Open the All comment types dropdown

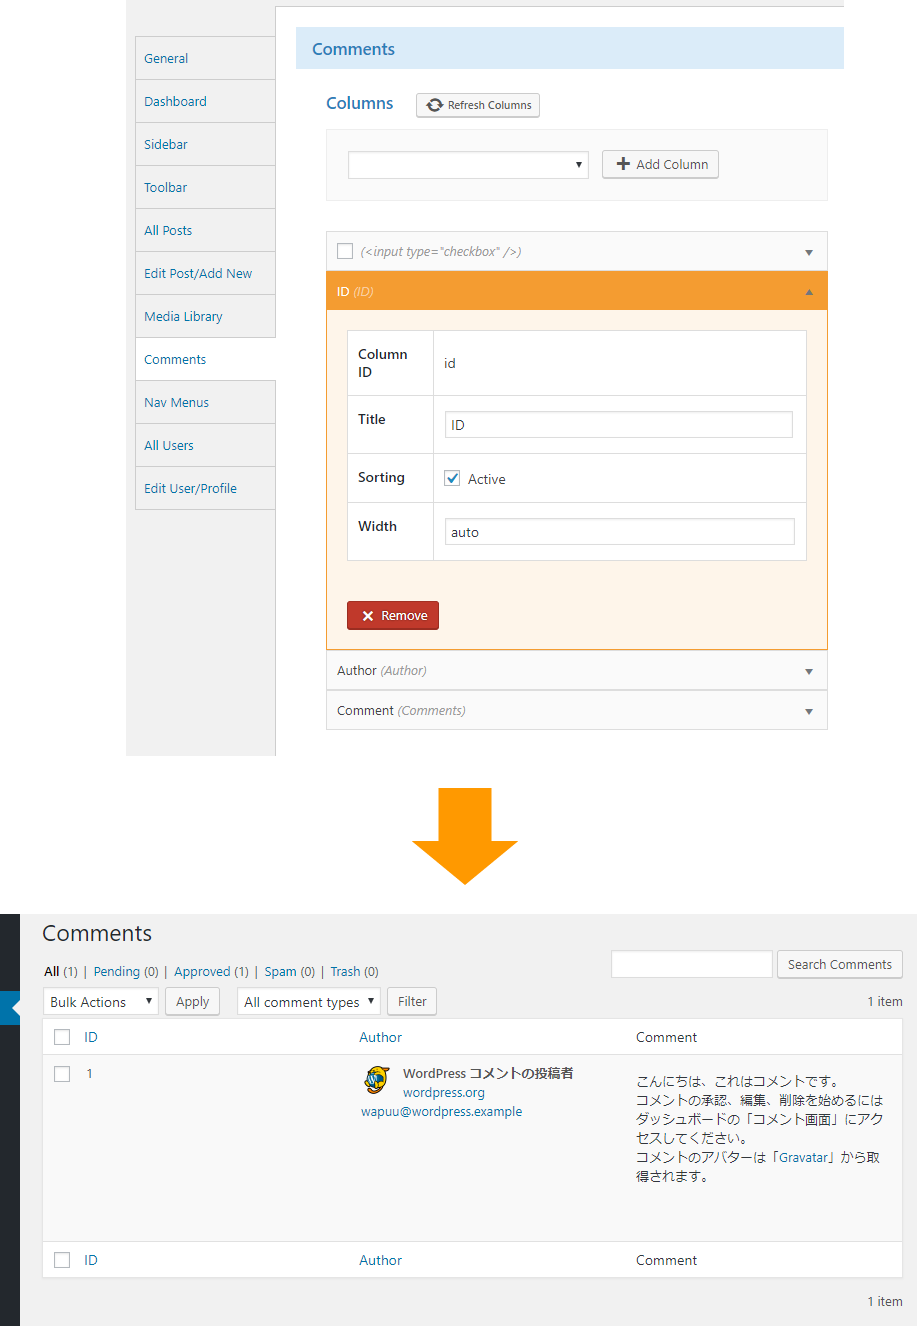tap(309, 1001)
